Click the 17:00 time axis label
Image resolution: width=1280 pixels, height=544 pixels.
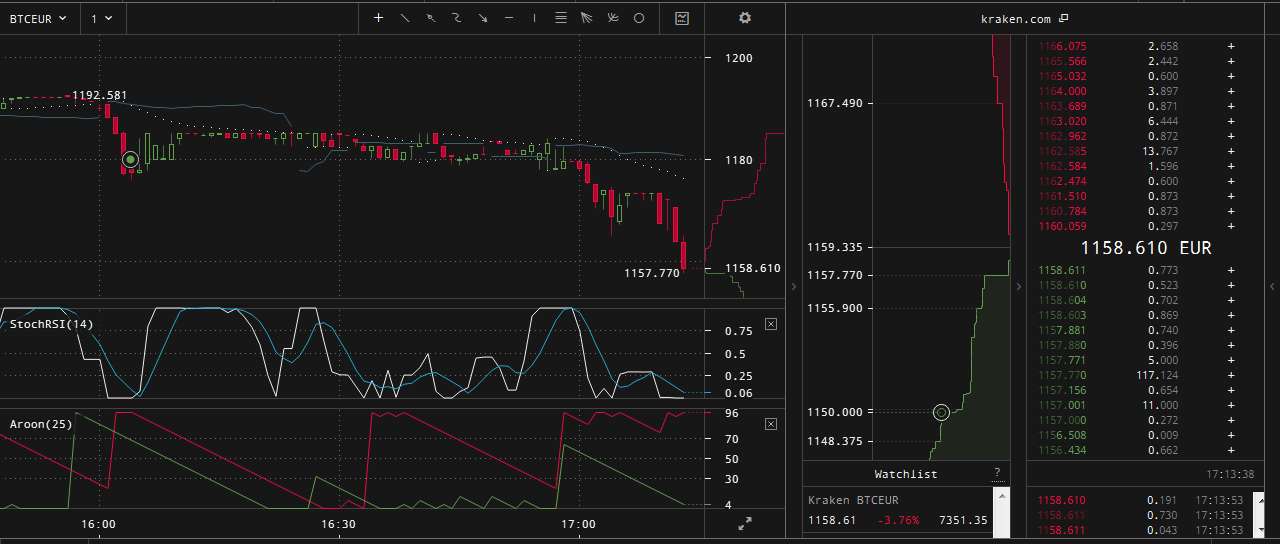pyautogui.click(x=578, y=524)
